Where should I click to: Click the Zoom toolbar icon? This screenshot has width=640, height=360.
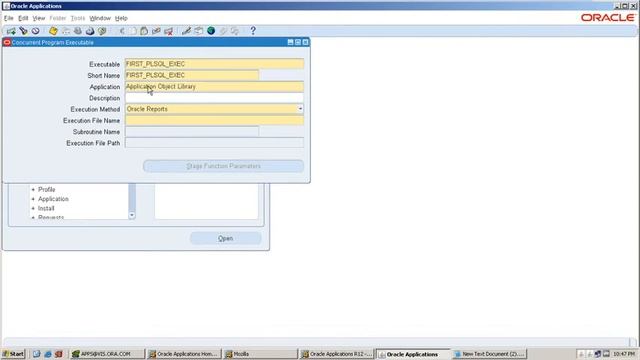coord(199,31)
